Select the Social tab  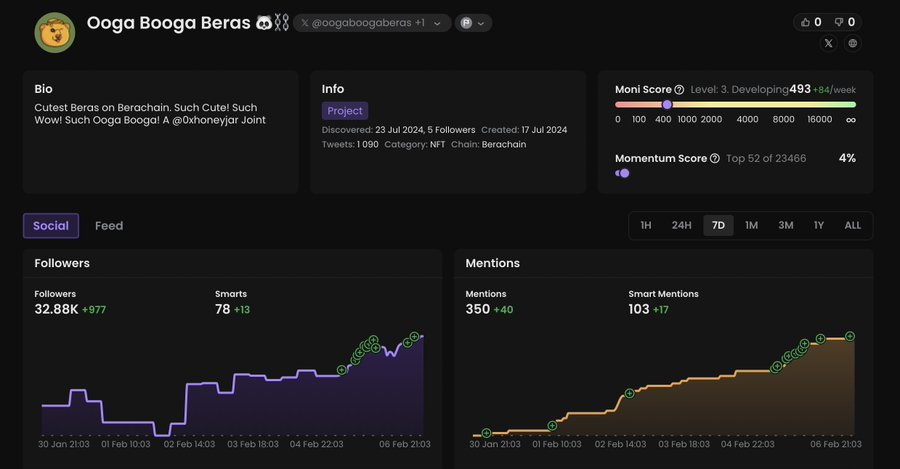(51, 226)
